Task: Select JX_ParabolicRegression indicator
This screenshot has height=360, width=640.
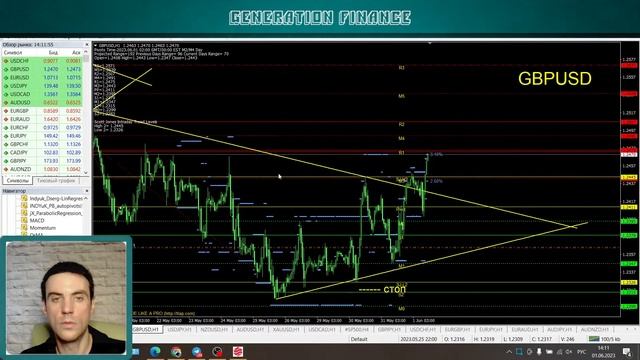Action: point(52,213)
